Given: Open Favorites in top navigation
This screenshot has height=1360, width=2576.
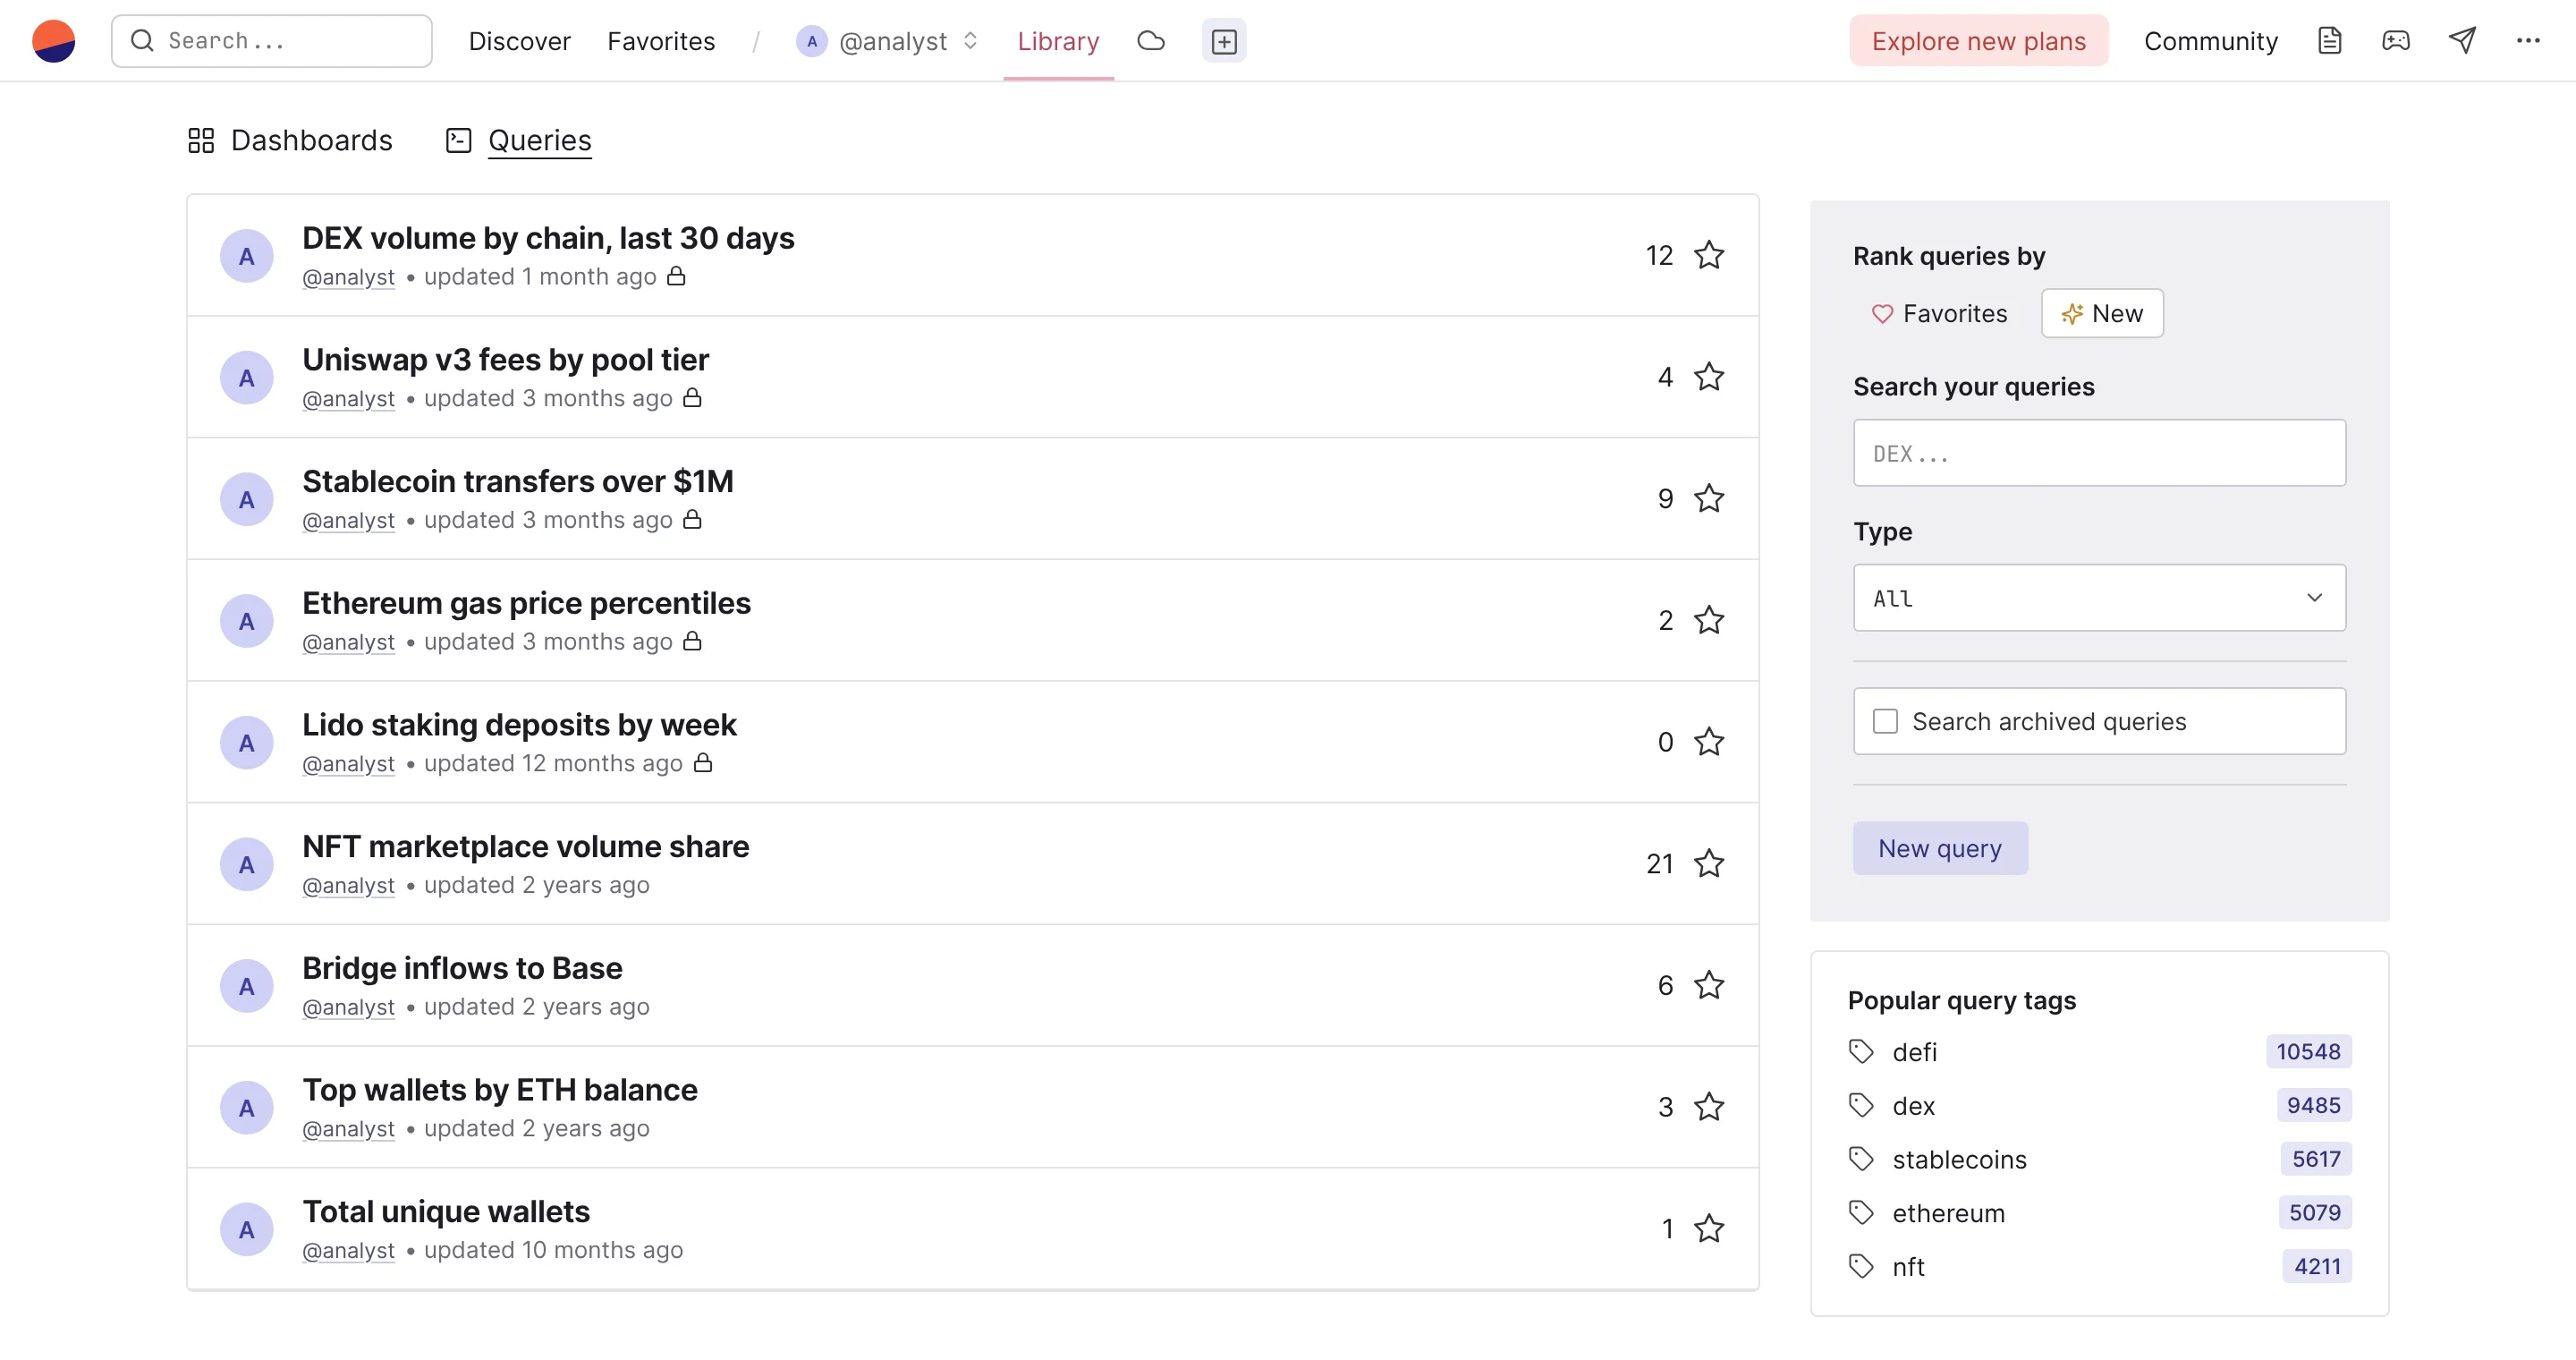Looking at the screenshot, I should (x=661, y=41).
